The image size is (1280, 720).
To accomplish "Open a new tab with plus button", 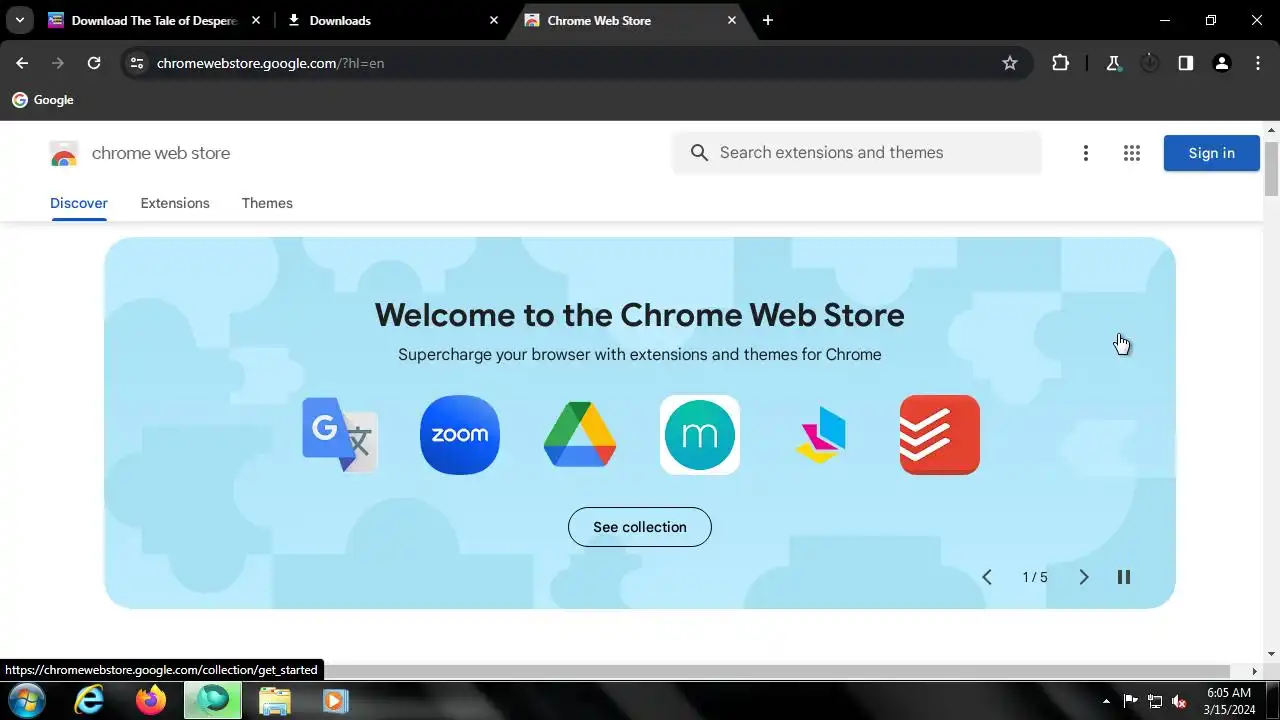I will tap(768, 20).
